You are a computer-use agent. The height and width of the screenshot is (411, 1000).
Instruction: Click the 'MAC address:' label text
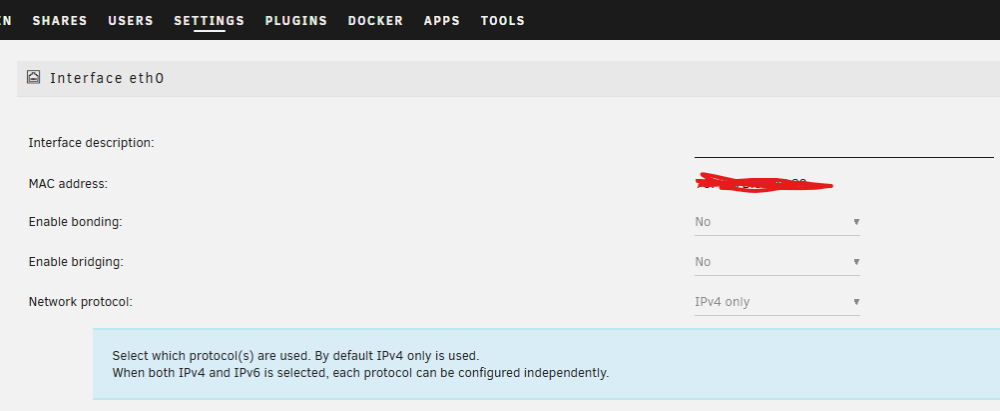(68, 184)
